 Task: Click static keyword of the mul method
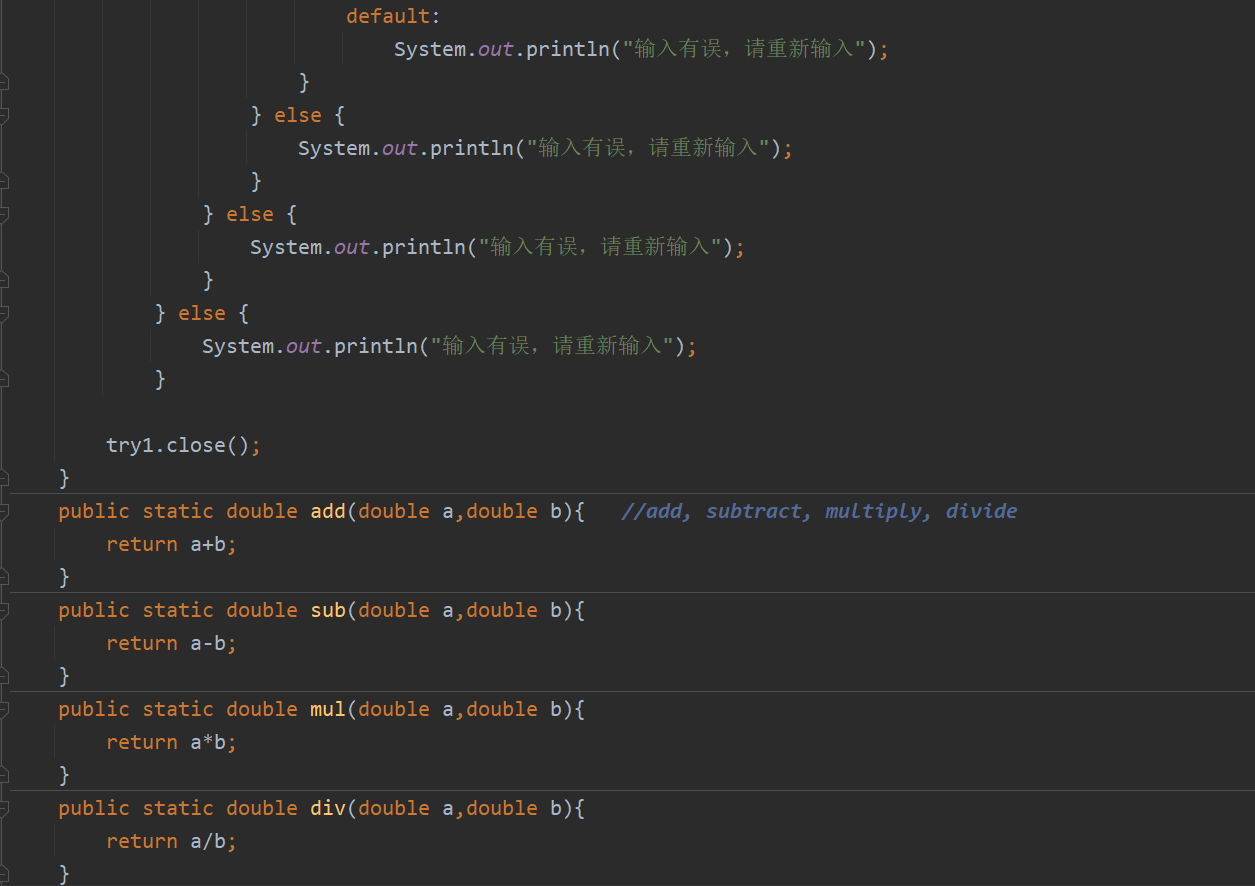178,709
